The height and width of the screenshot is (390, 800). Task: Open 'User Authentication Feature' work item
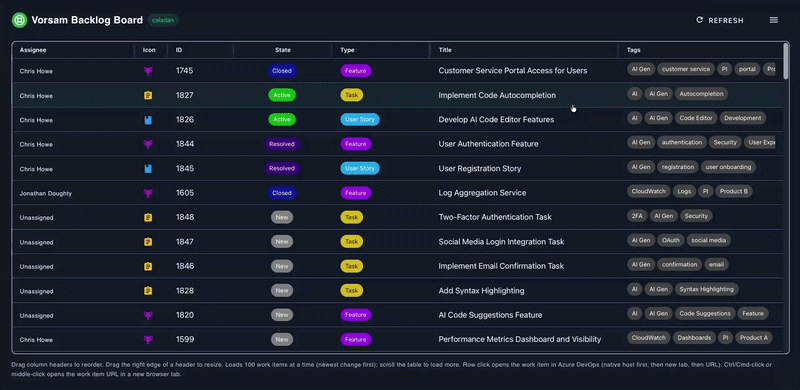click(488, 144)
